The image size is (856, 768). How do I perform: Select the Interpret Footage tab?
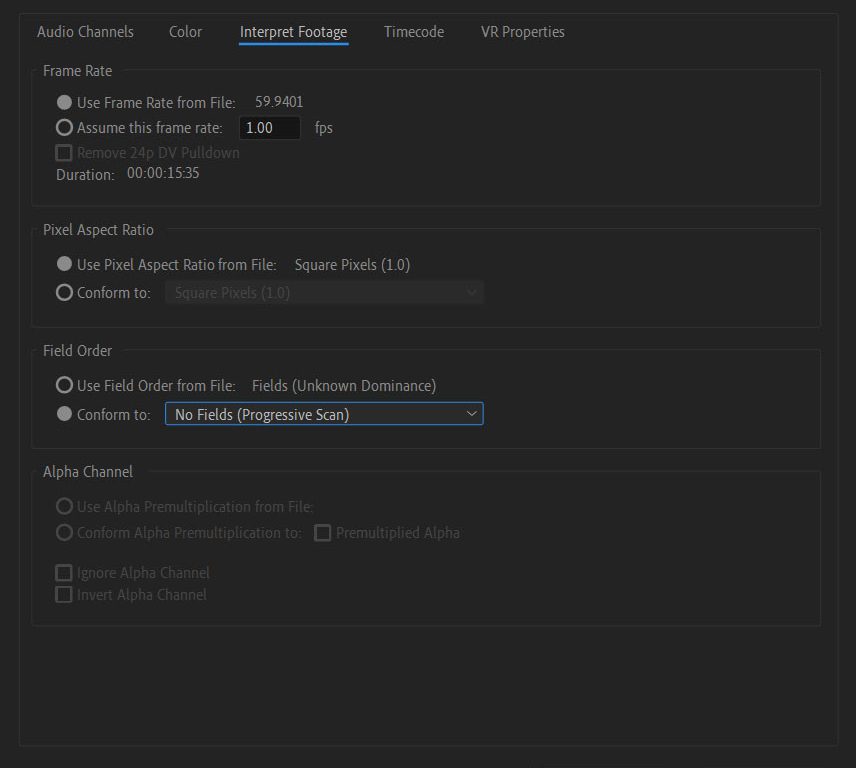click(x=293, y=32)
